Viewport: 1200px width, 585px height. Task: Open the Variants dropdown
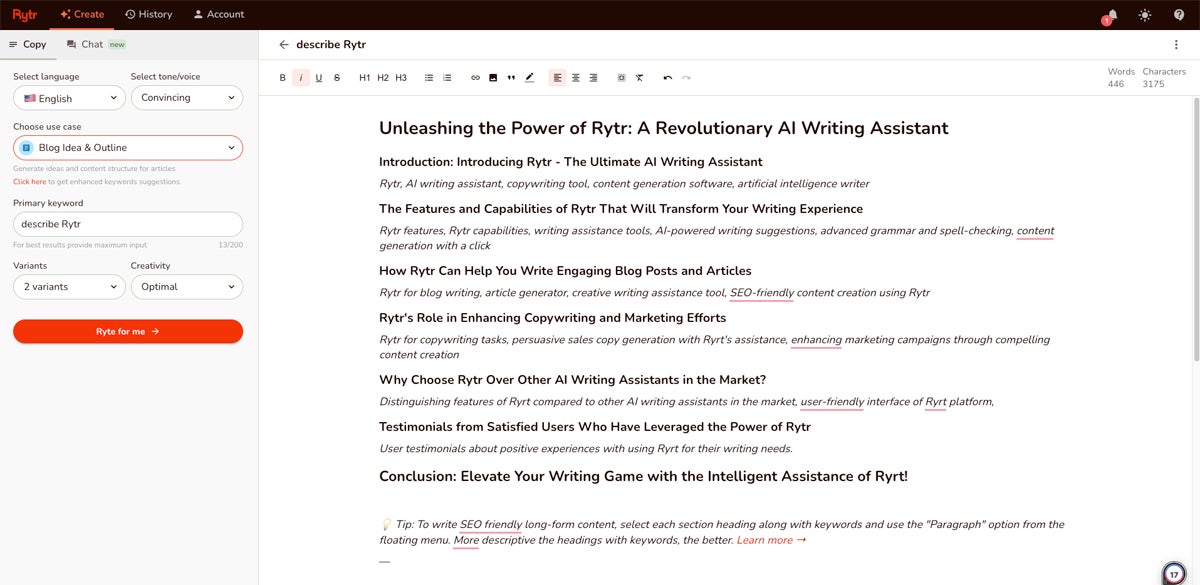tap(70, 287)
